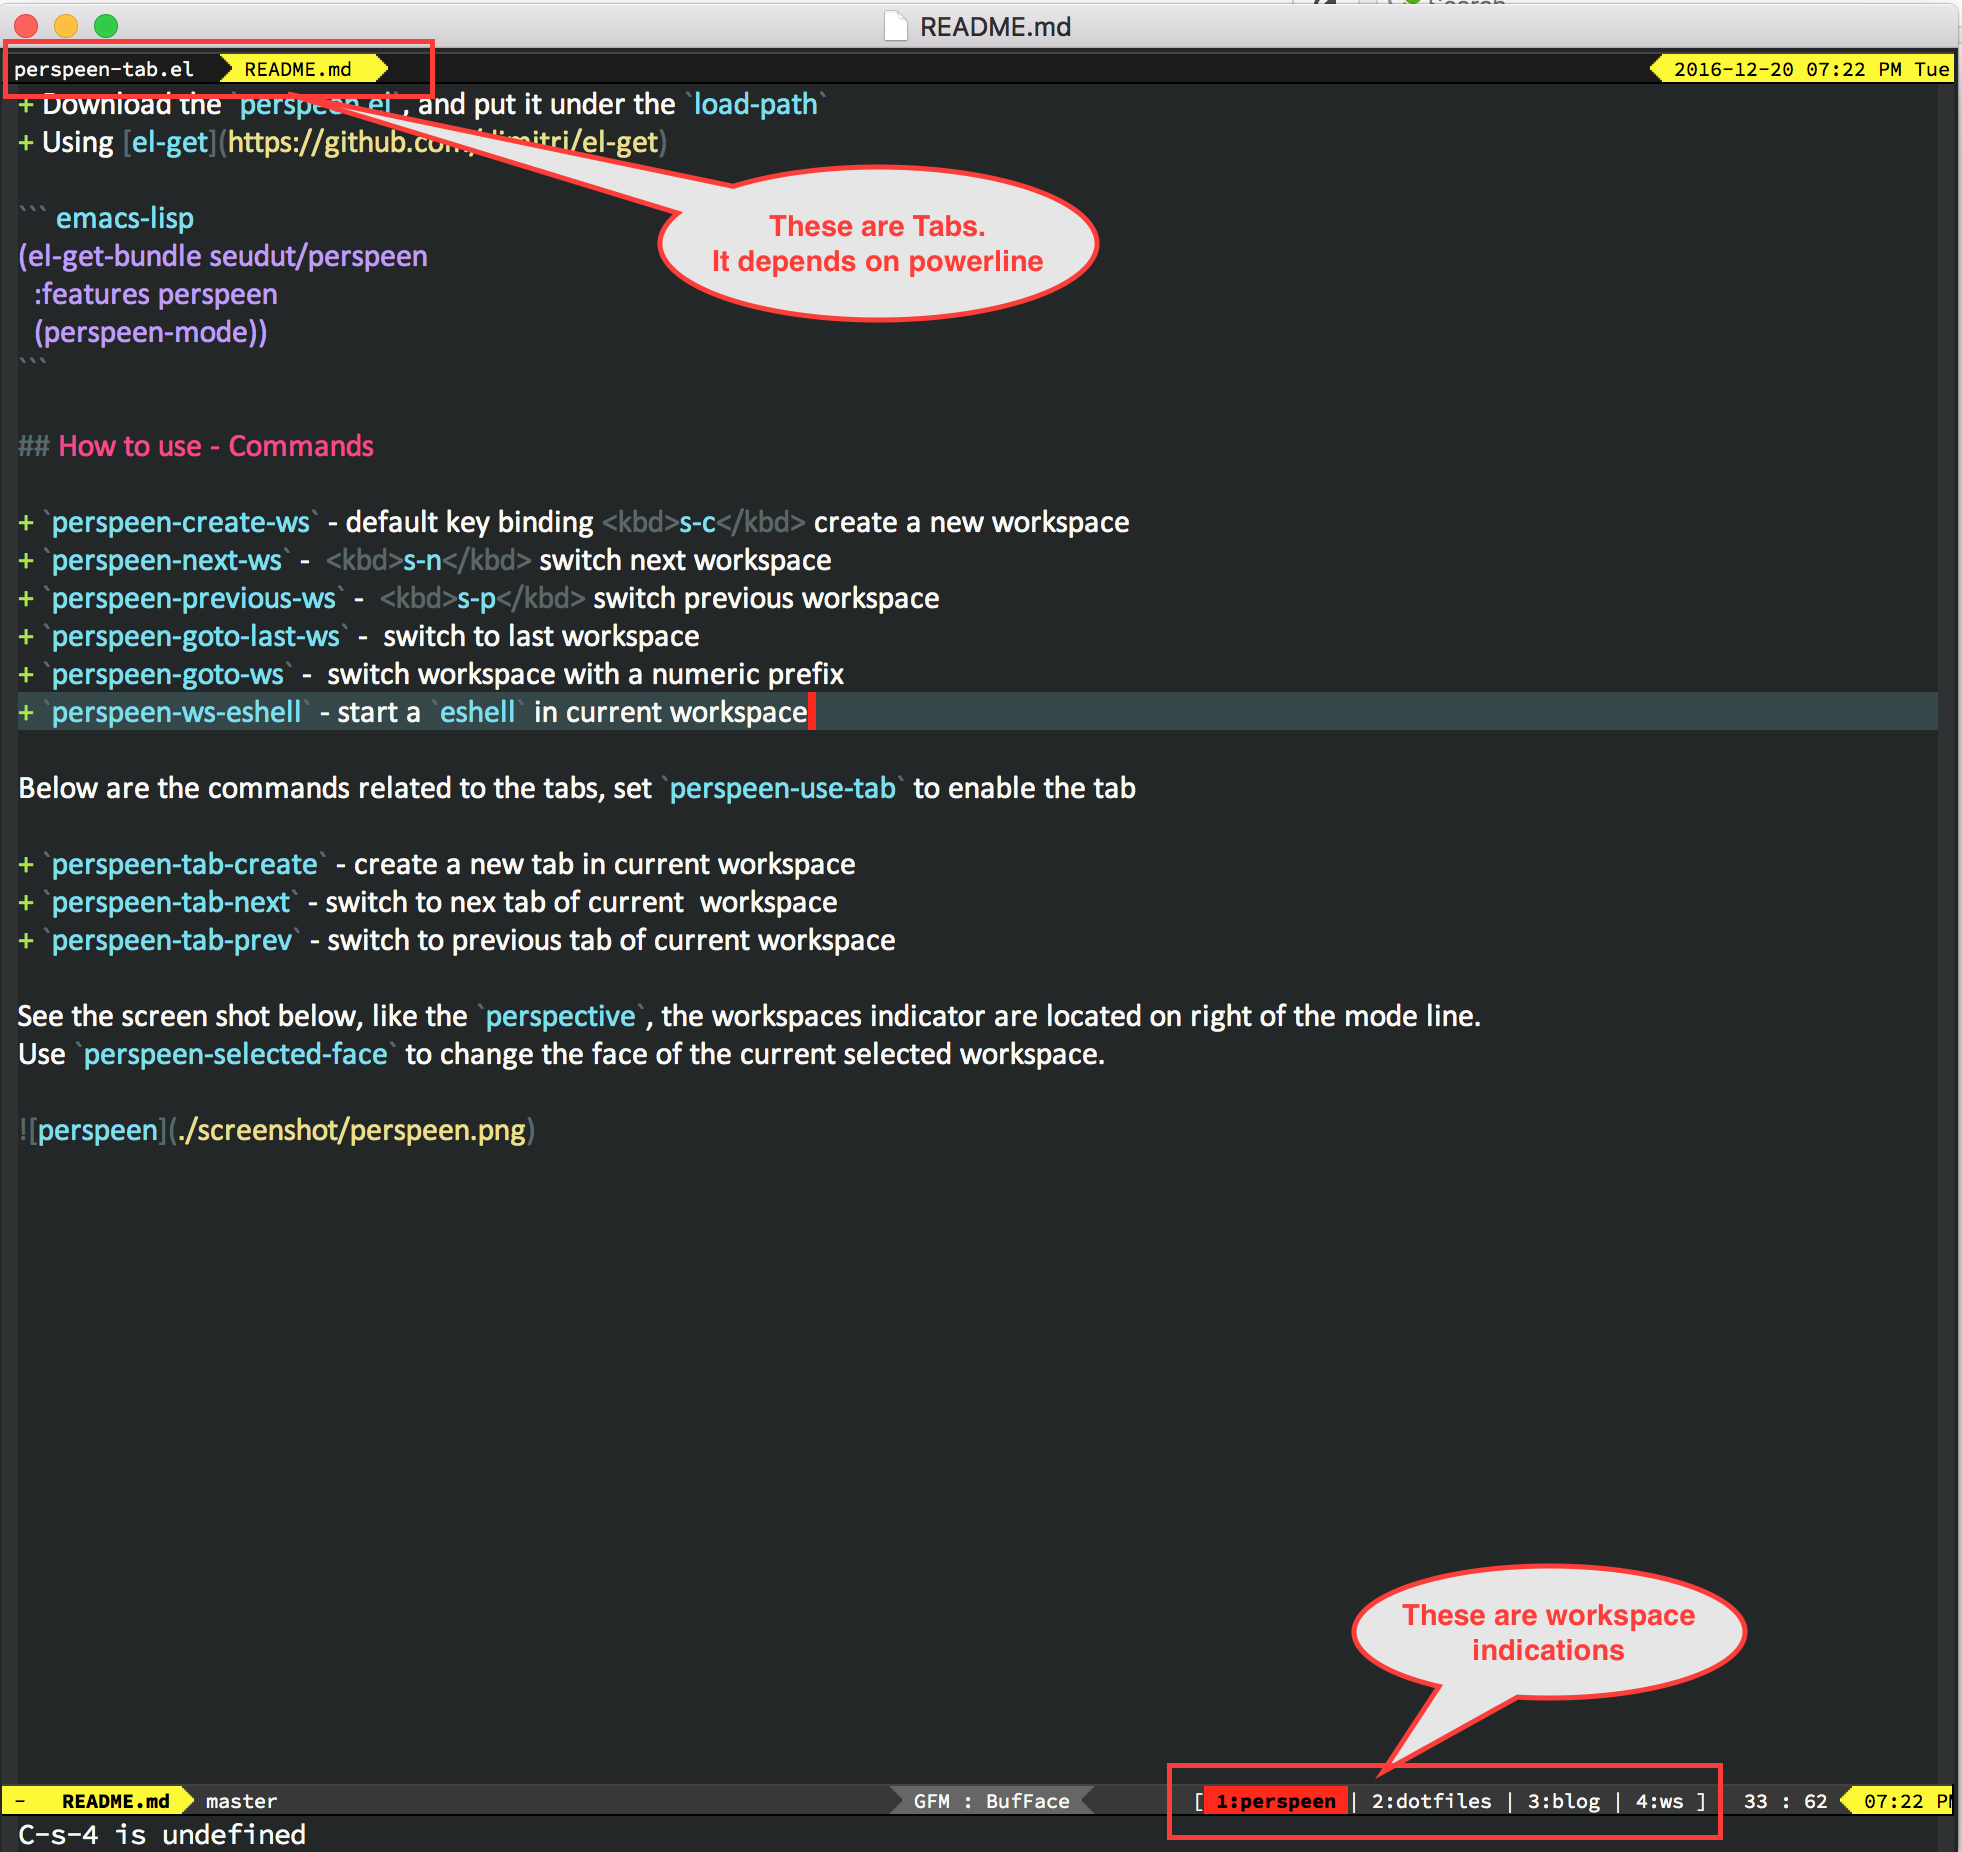
Task: Click the README.md document icon in title bar
Action: pyautogui.click(x=895, y=26)
